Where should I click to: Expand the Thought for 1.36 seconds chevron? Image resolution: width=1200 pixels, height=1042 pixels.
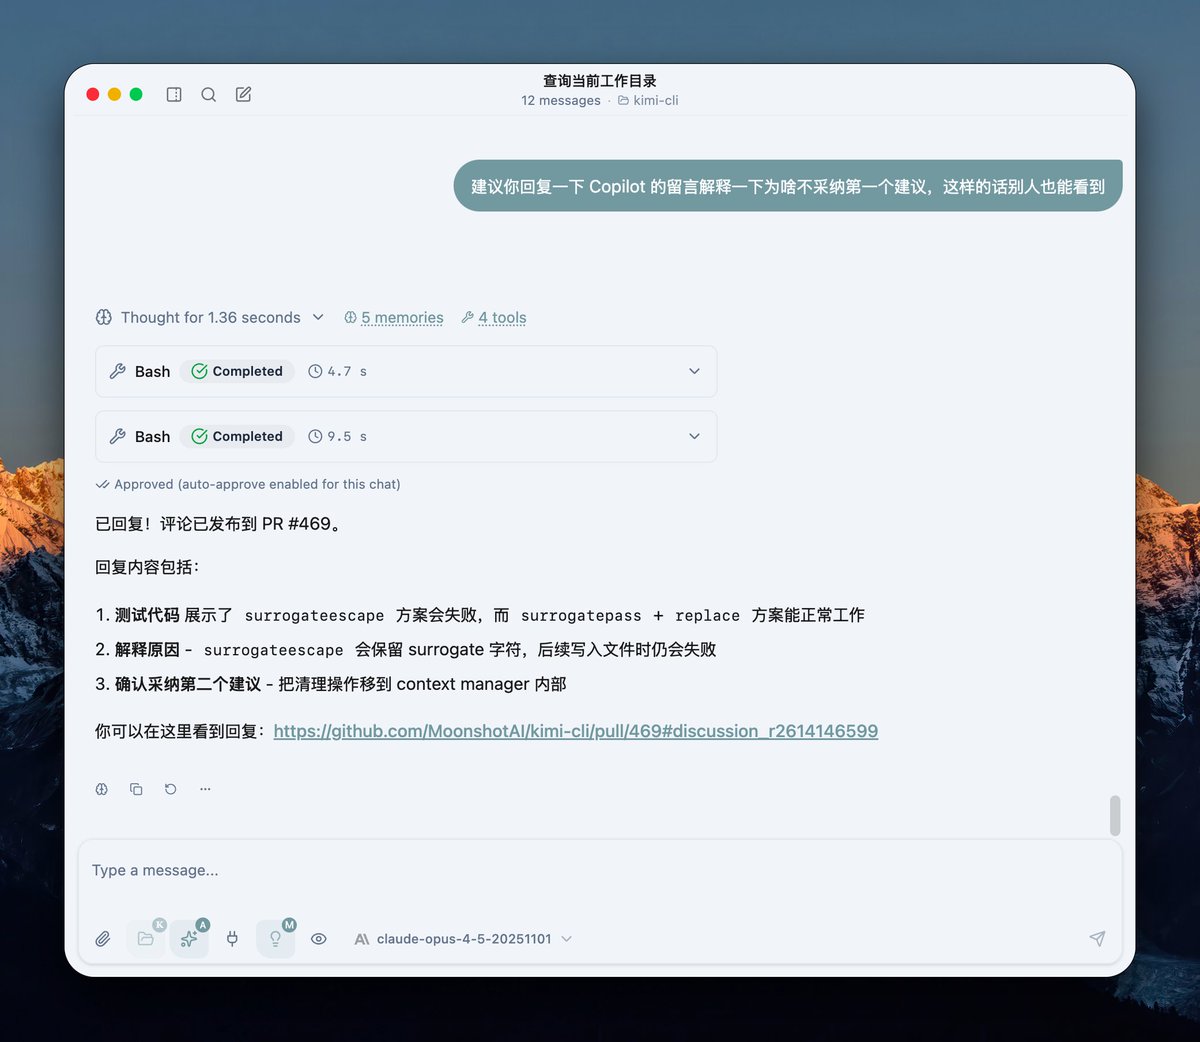[x=318, y=317]
